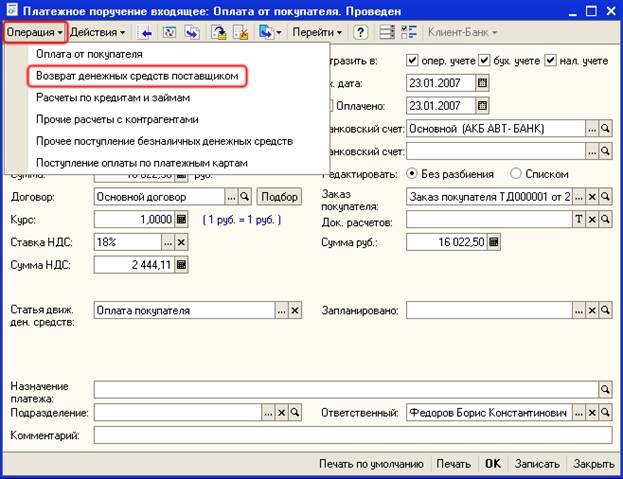Open calculator for Сумма руб. field
Screen dimensions: 623x479
click(493, 242)
